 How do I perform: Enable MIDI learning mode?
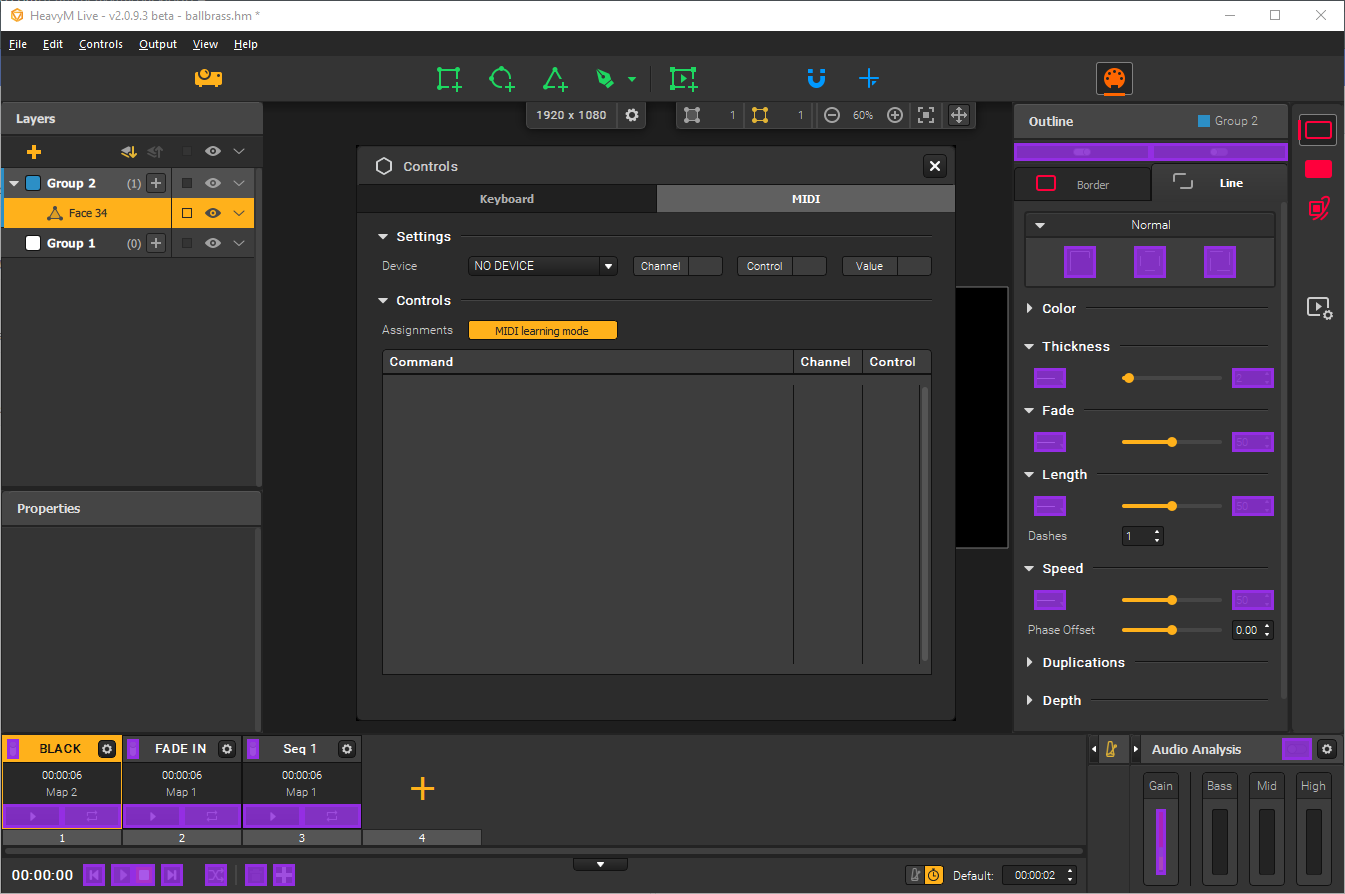coord(542,329)
